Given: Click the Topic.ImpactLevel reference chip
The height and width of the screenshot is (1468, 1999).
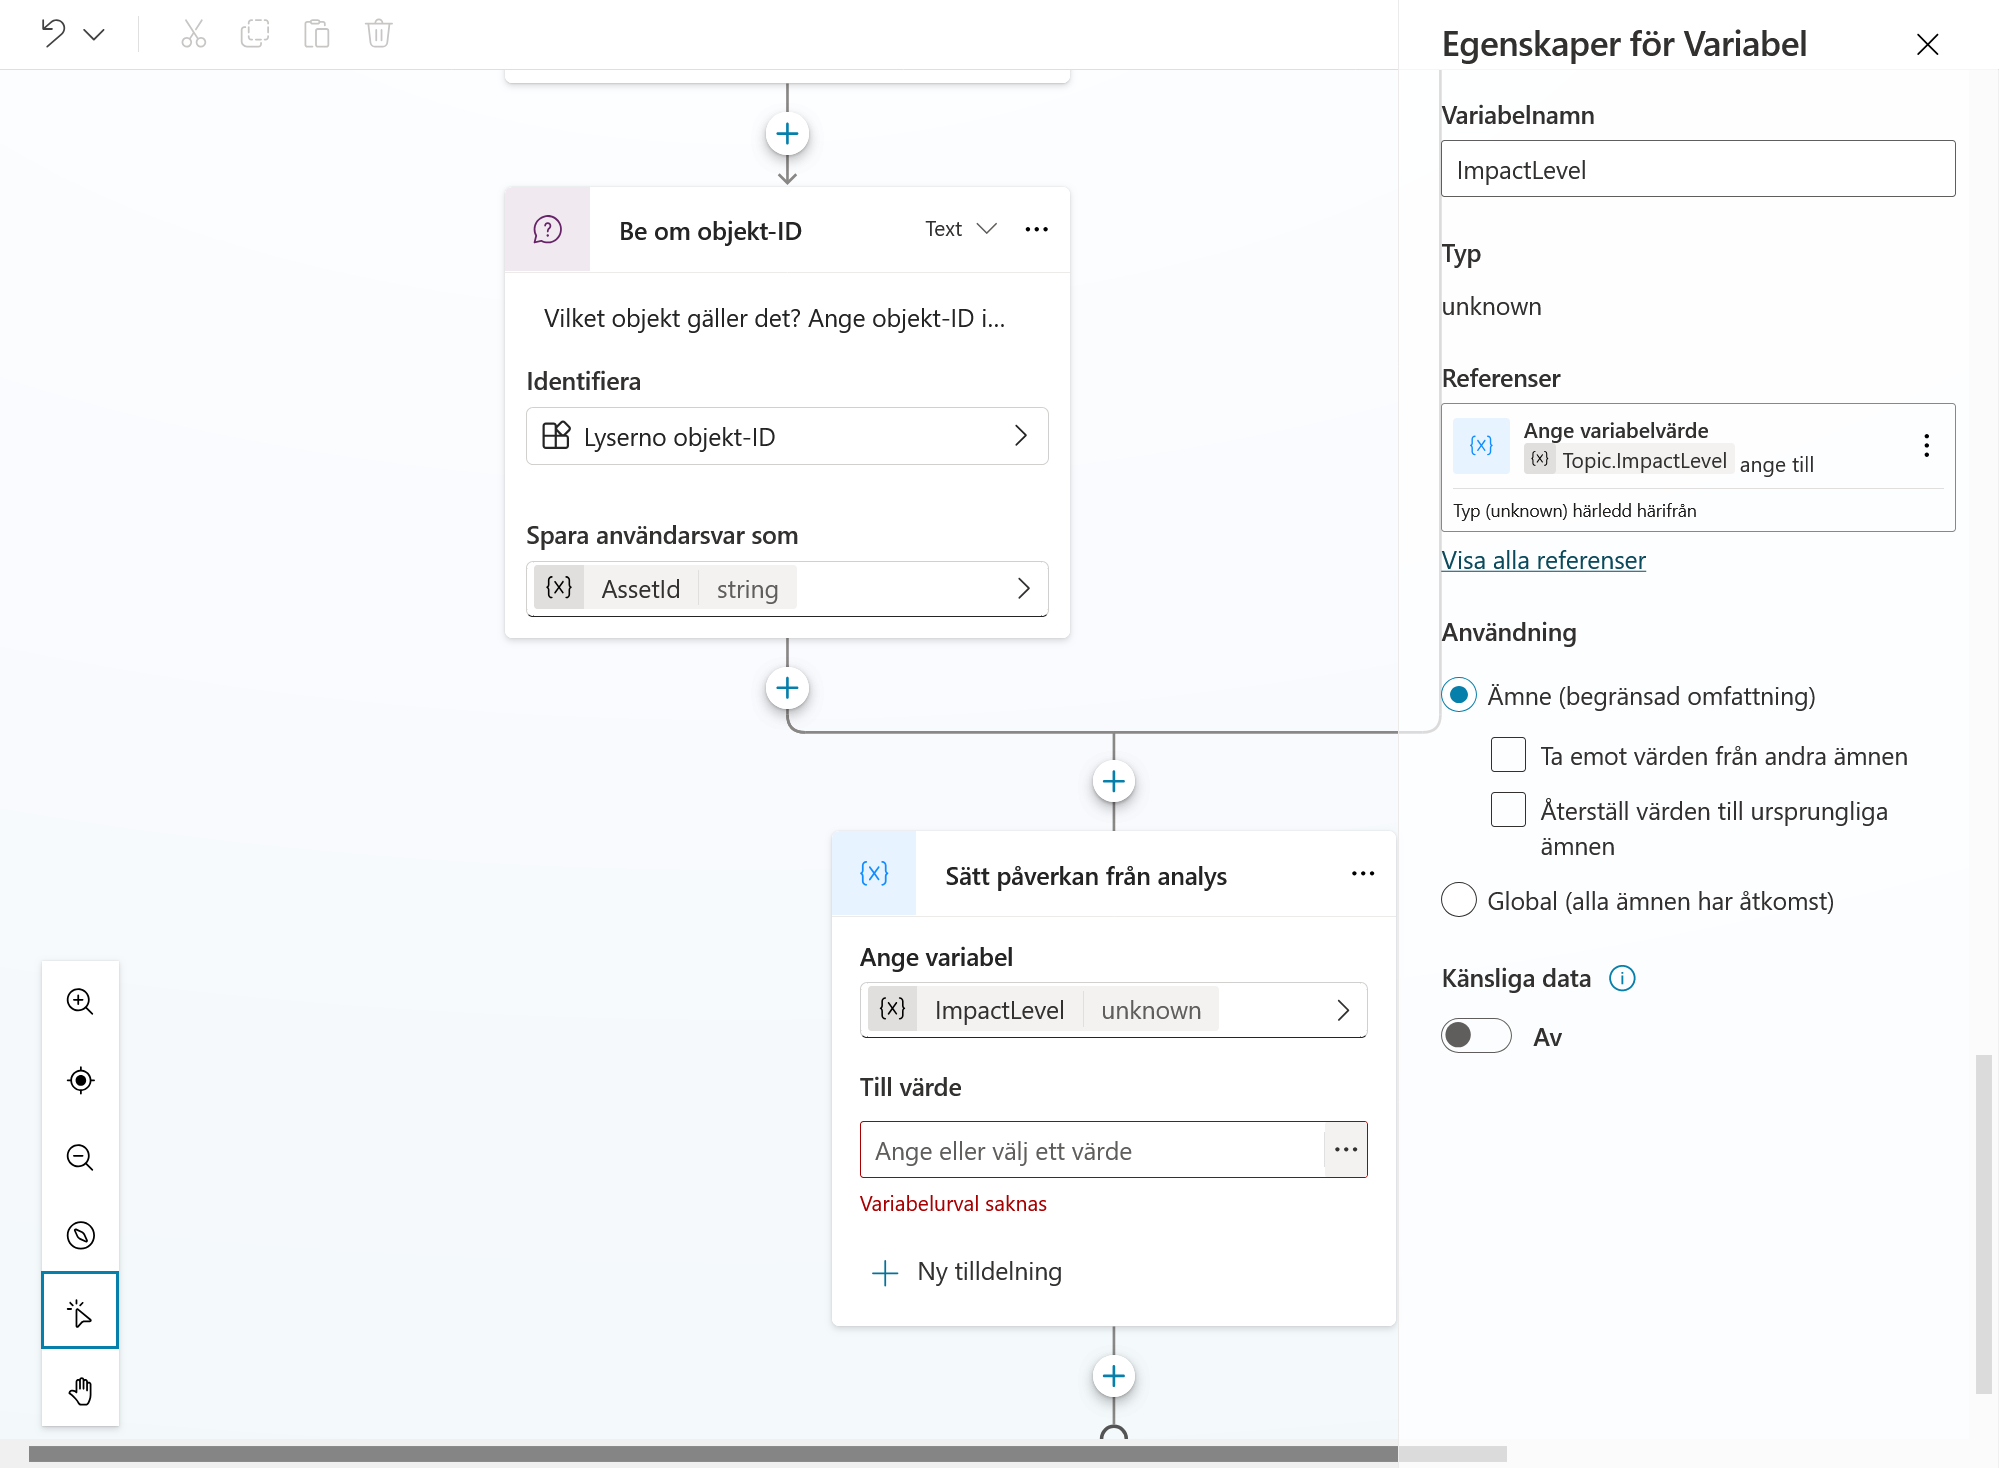Looking at the screenshot, I should tap(1629, 460).
